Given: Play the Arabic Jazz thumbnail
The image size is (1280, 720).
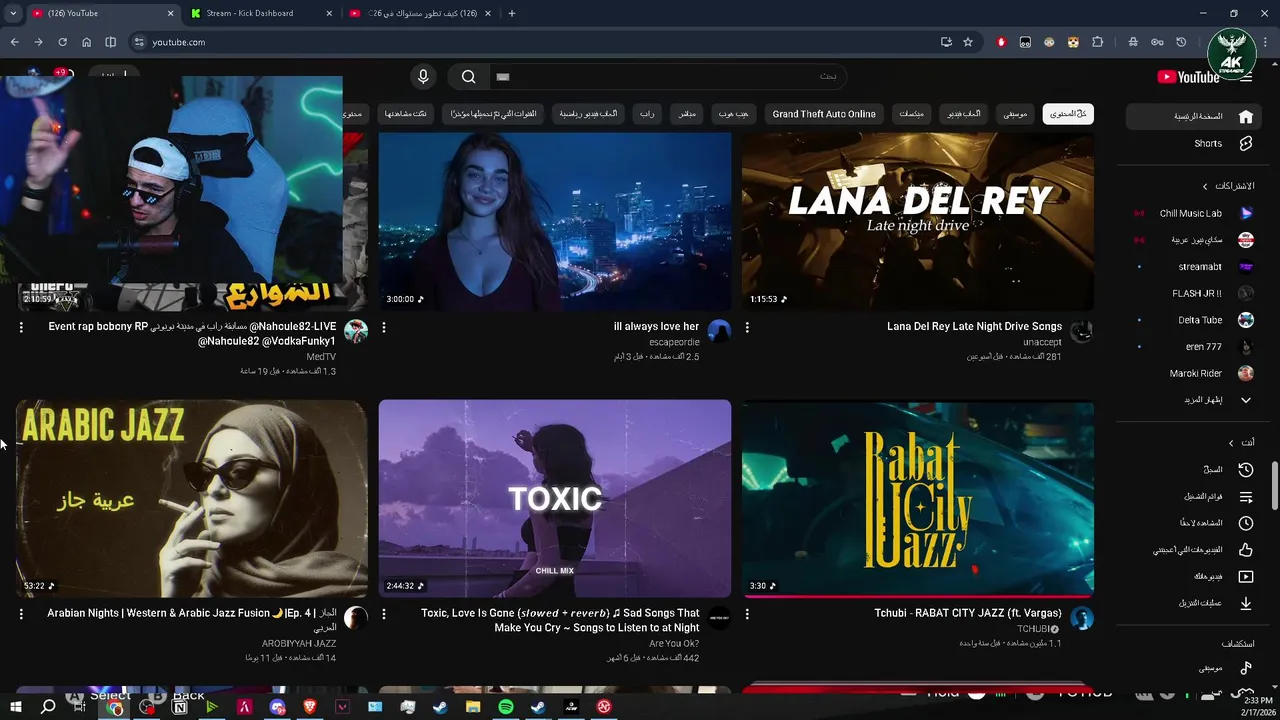Looking at the screenshot, I should (192, 498).
